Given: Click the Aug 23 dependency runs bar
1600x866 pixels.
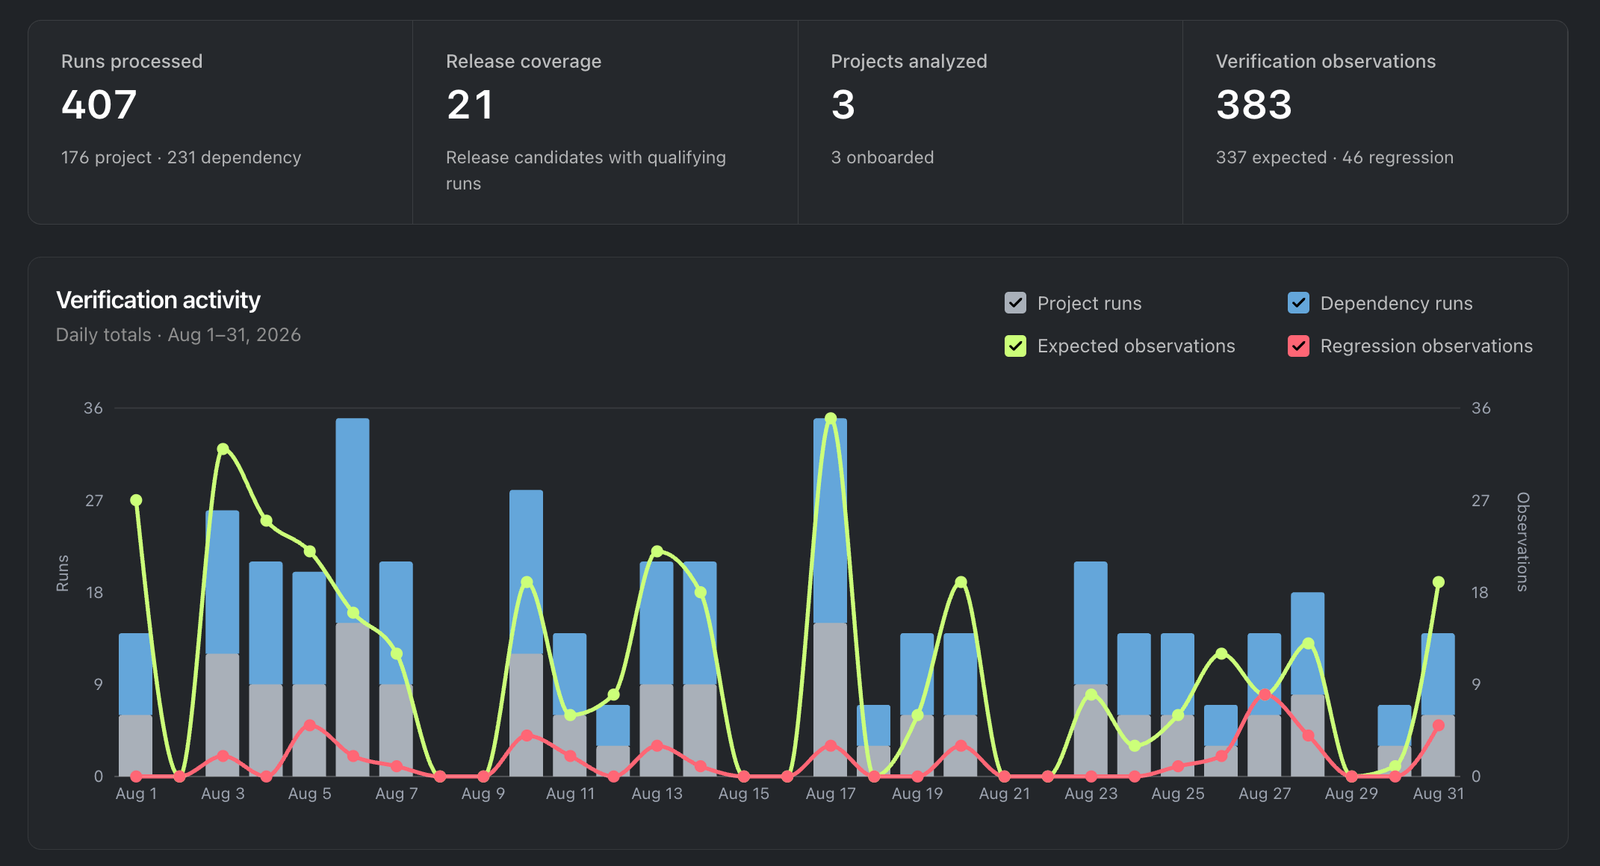Looking at the screenshot, I should [1091, 623].
